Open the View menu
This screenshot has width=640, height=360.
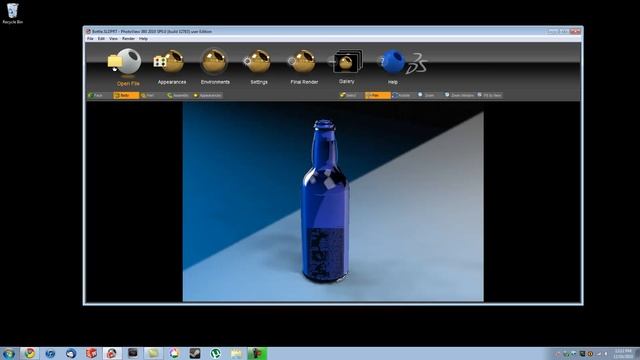pyautogui.click(x=113, y=39)
